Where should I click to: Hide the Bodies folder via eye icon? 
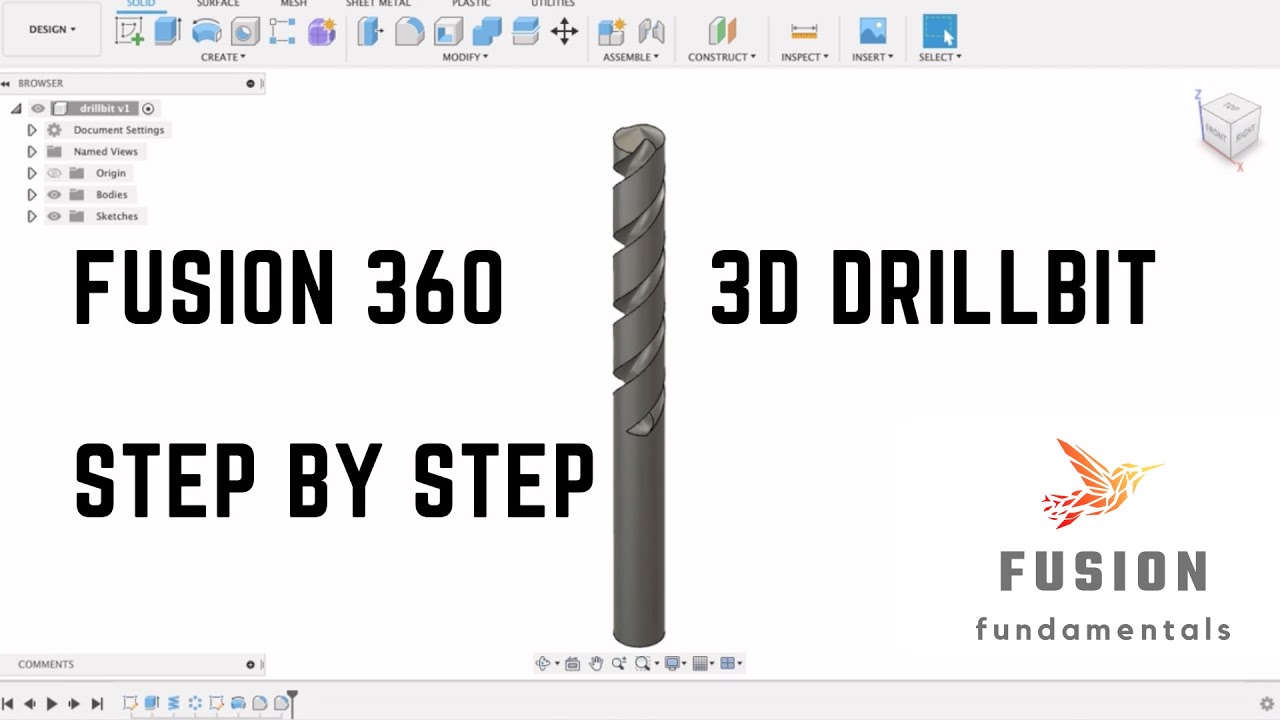pyautogui.click(x=54, y=195)
